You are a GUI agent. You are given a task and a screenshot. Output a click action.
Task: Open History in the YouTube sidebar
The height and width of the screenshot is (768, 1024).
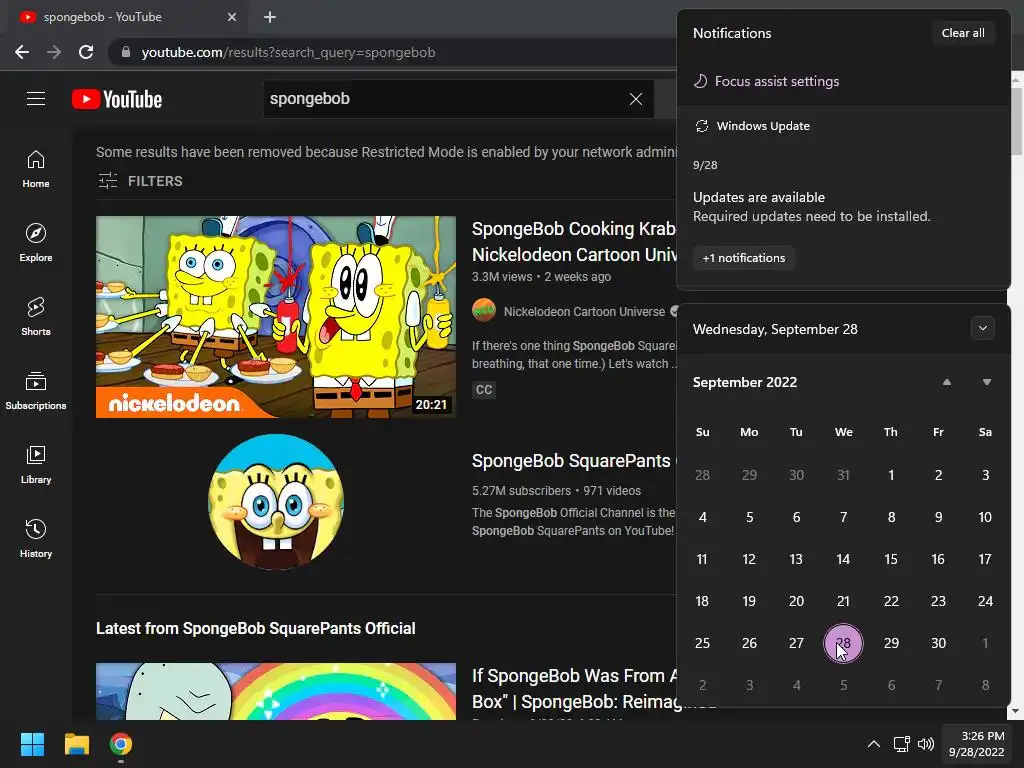[36, 539]
